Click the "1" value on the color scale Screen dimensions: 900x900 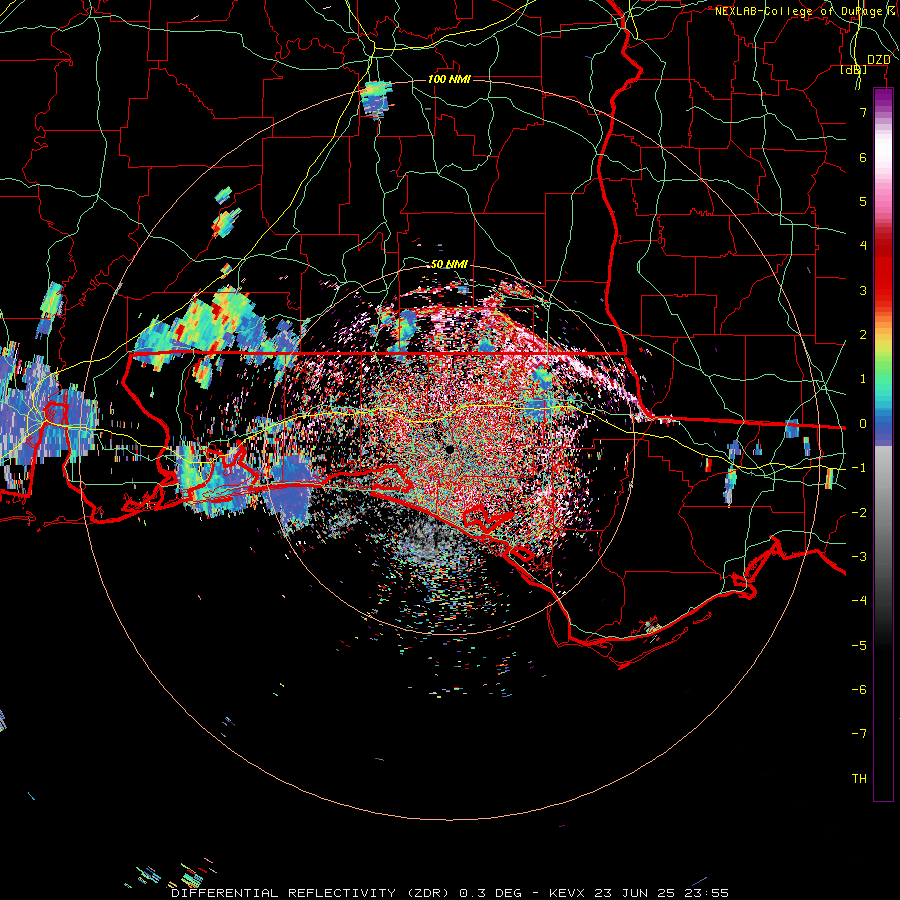[863, 379]
